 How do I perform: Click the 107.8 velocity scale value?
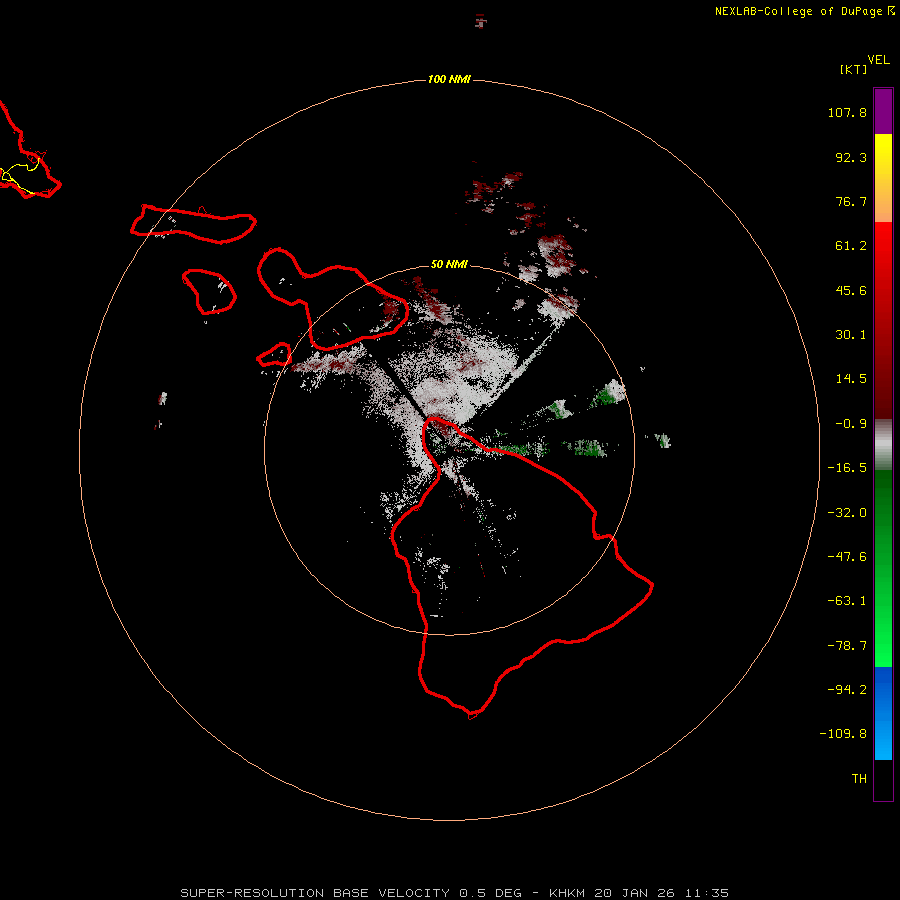pyautogui.click(x=847, y=112)
